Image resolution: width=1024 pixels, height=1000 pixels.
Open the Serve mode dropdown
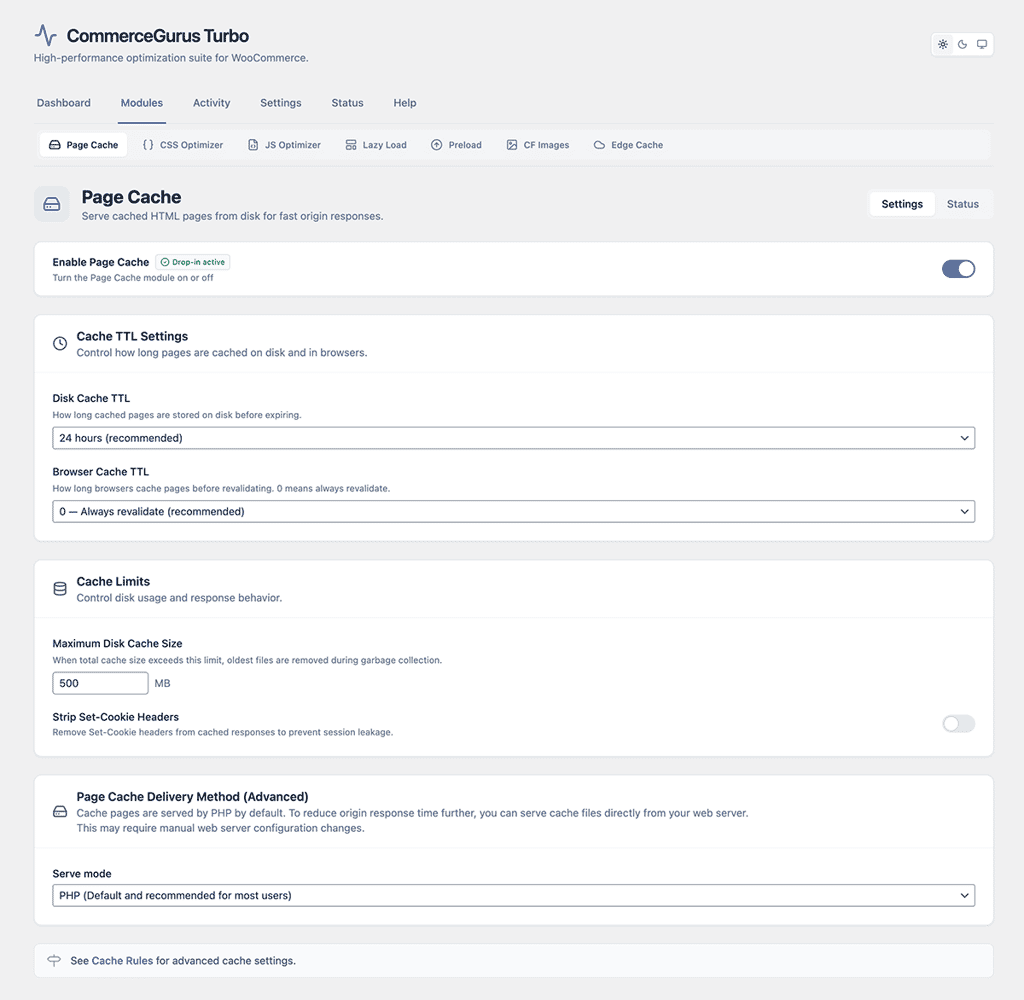coord(513,895)
